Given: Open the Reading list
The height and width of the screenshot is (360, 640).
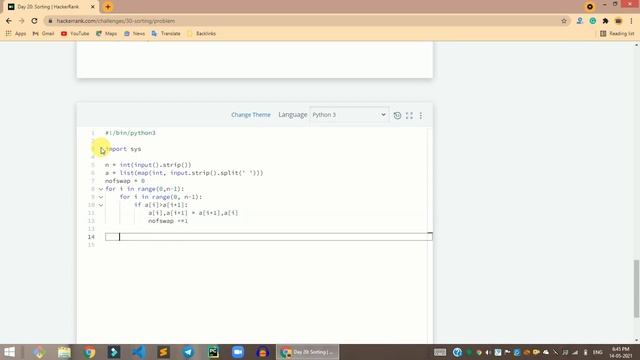Looking at the screenshot, I should coord(617,33).
